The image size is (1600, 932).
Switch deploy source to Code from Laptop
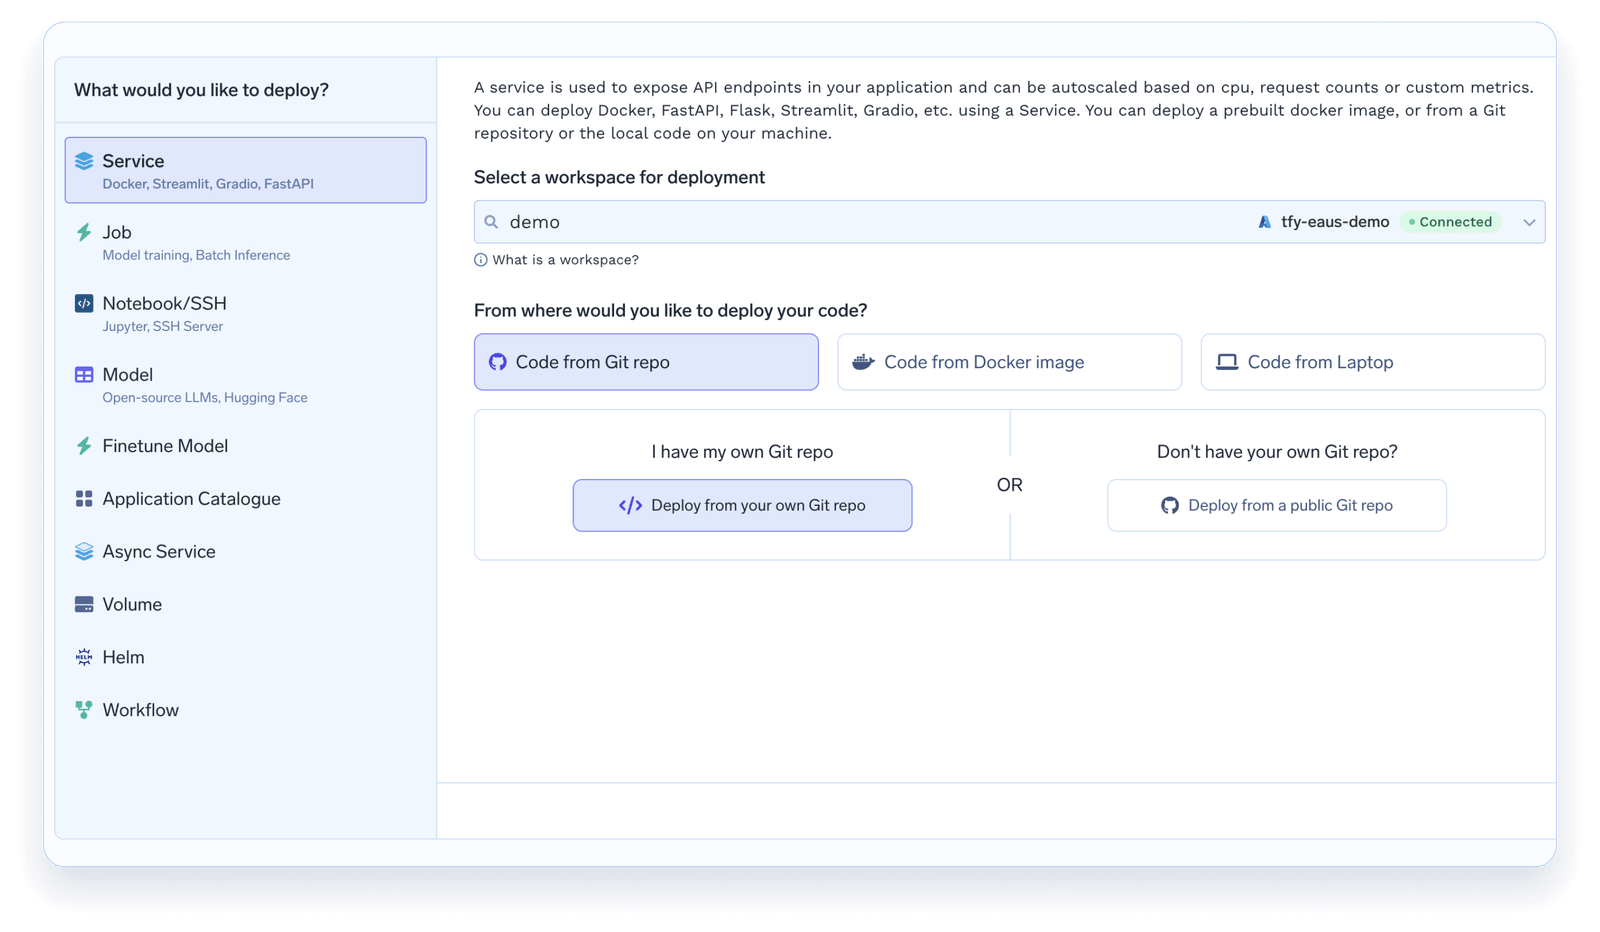tap(1371, 362)
